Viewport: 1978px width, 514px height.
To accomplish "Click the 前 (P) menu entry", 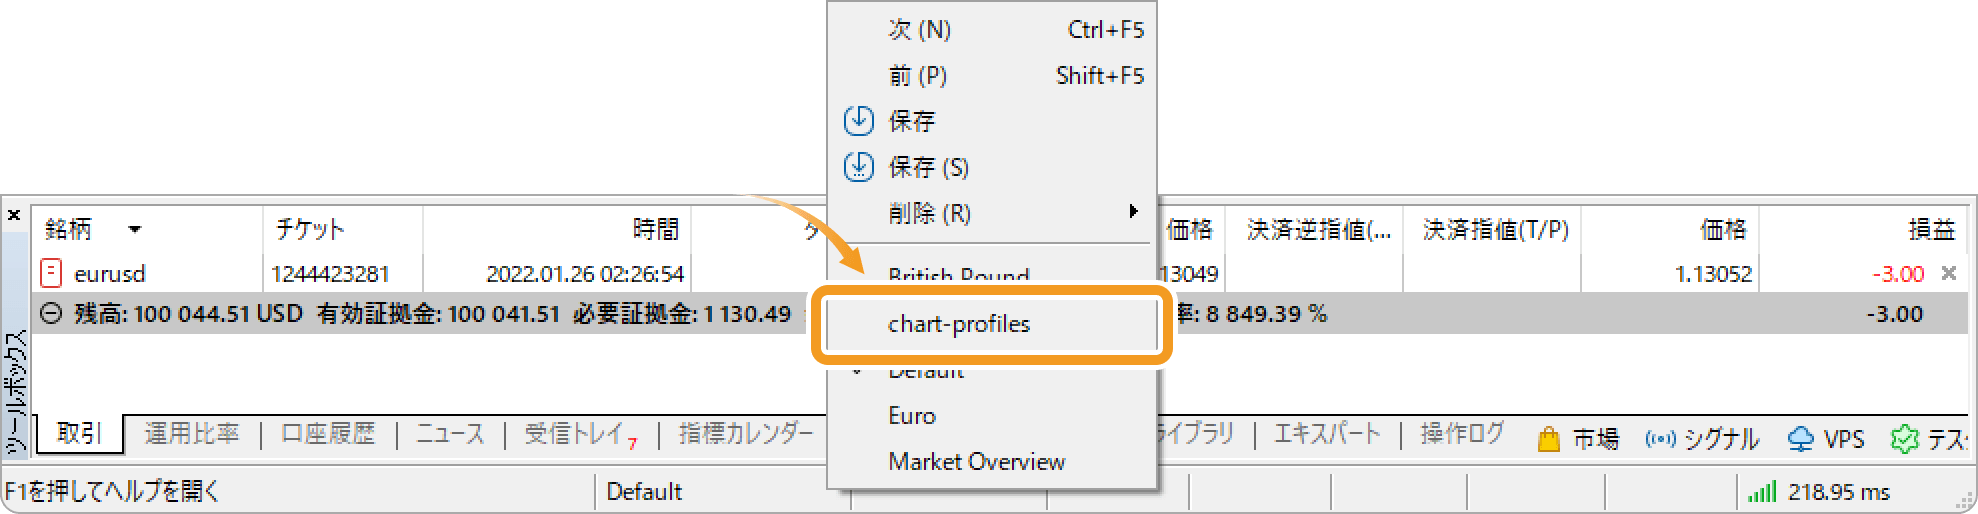I will [x=991, y=76].
